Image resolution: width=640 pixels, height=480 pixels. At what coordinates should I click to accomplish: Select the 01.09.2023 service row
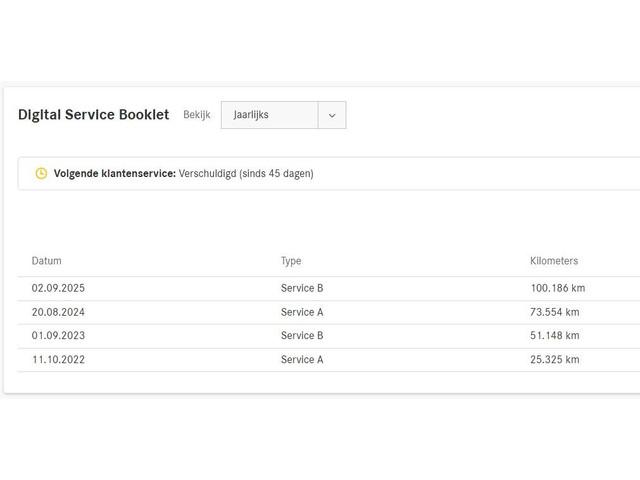(x=329, y=336)
